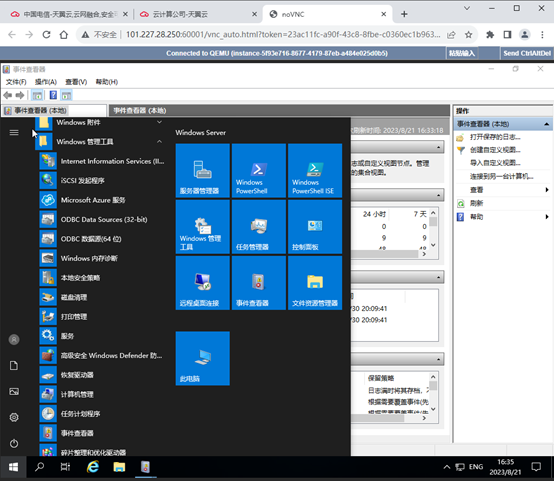Viewport: 554px width, 481px height.
Task: Open the Windows 管理工具 tile
Action: [x=202, y=227]
